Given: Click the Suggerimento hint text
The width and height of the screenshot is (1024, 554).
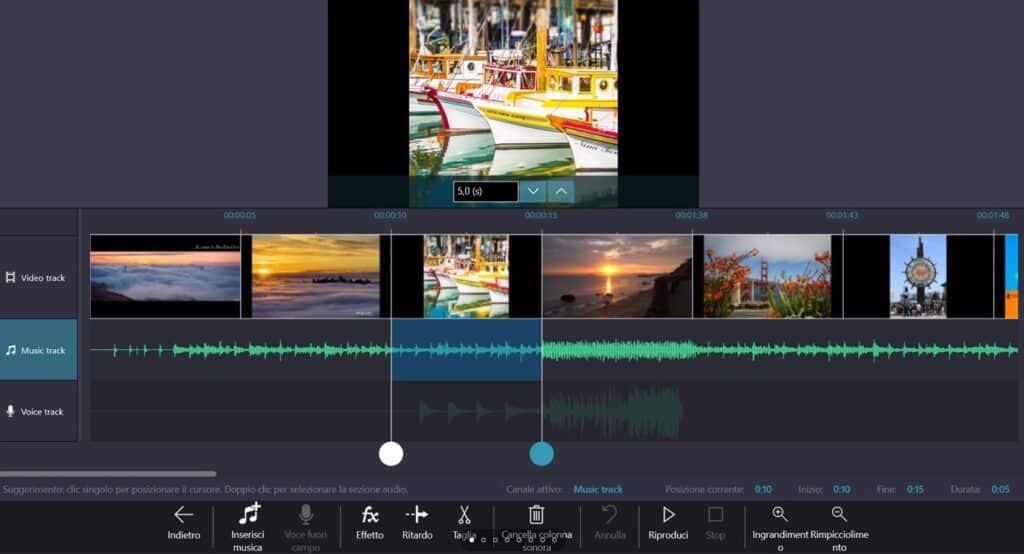Looking at the screenshot, I should click(x=205, y=489).
